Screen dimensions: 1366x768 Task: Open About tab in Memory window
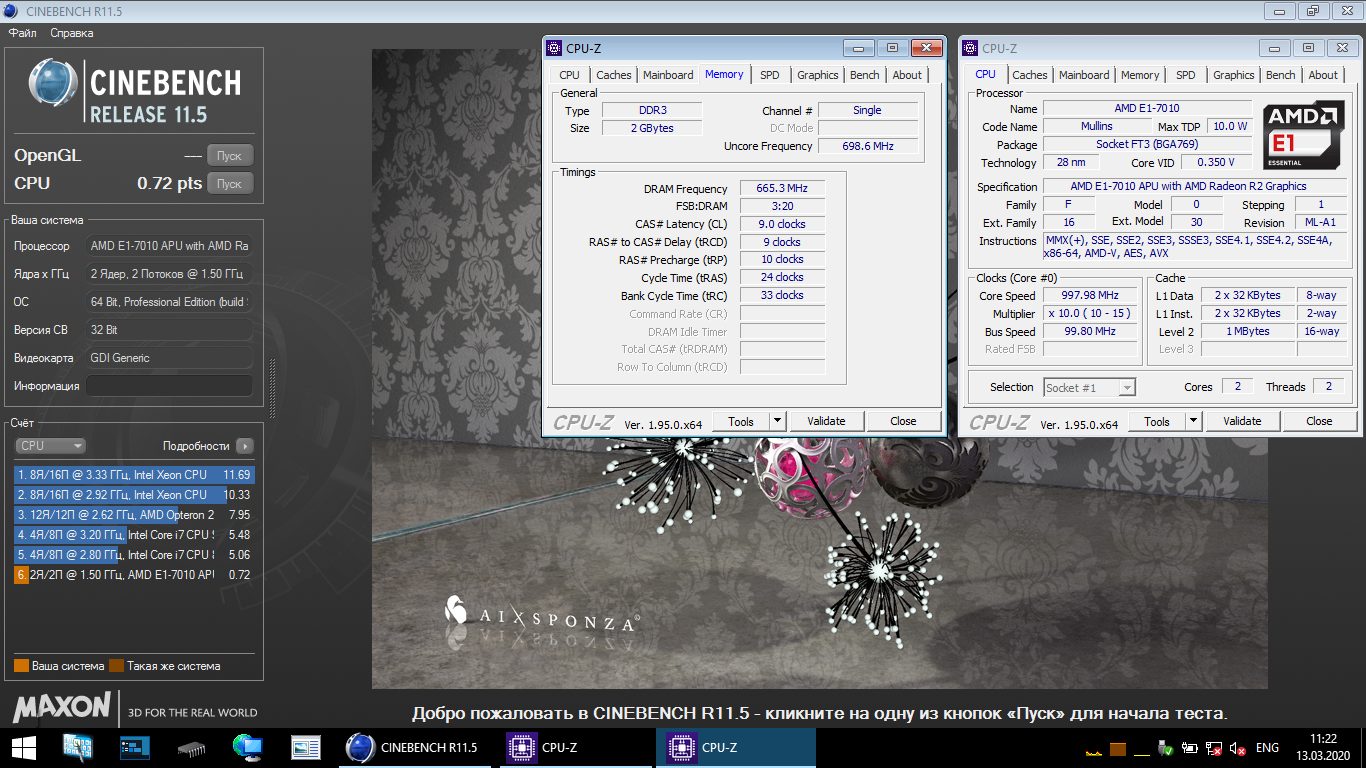pos(907,75)
